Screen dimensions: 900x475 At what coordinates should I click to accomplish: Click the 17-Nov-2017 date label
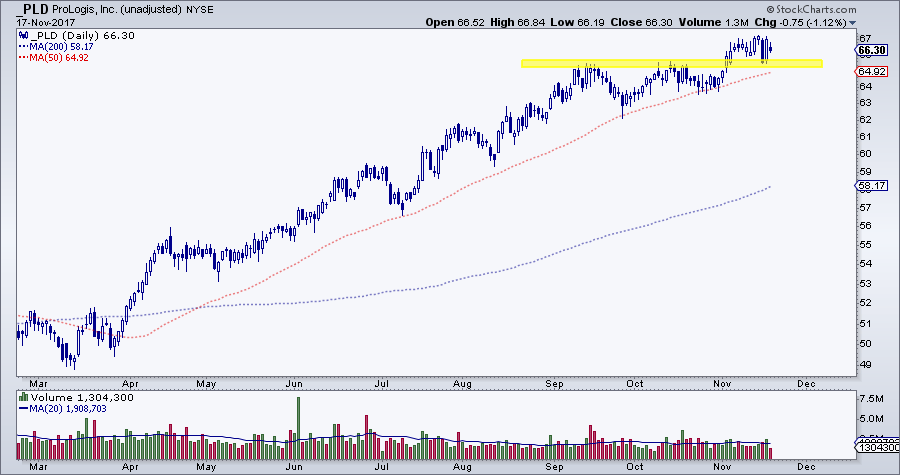(31, 22)
